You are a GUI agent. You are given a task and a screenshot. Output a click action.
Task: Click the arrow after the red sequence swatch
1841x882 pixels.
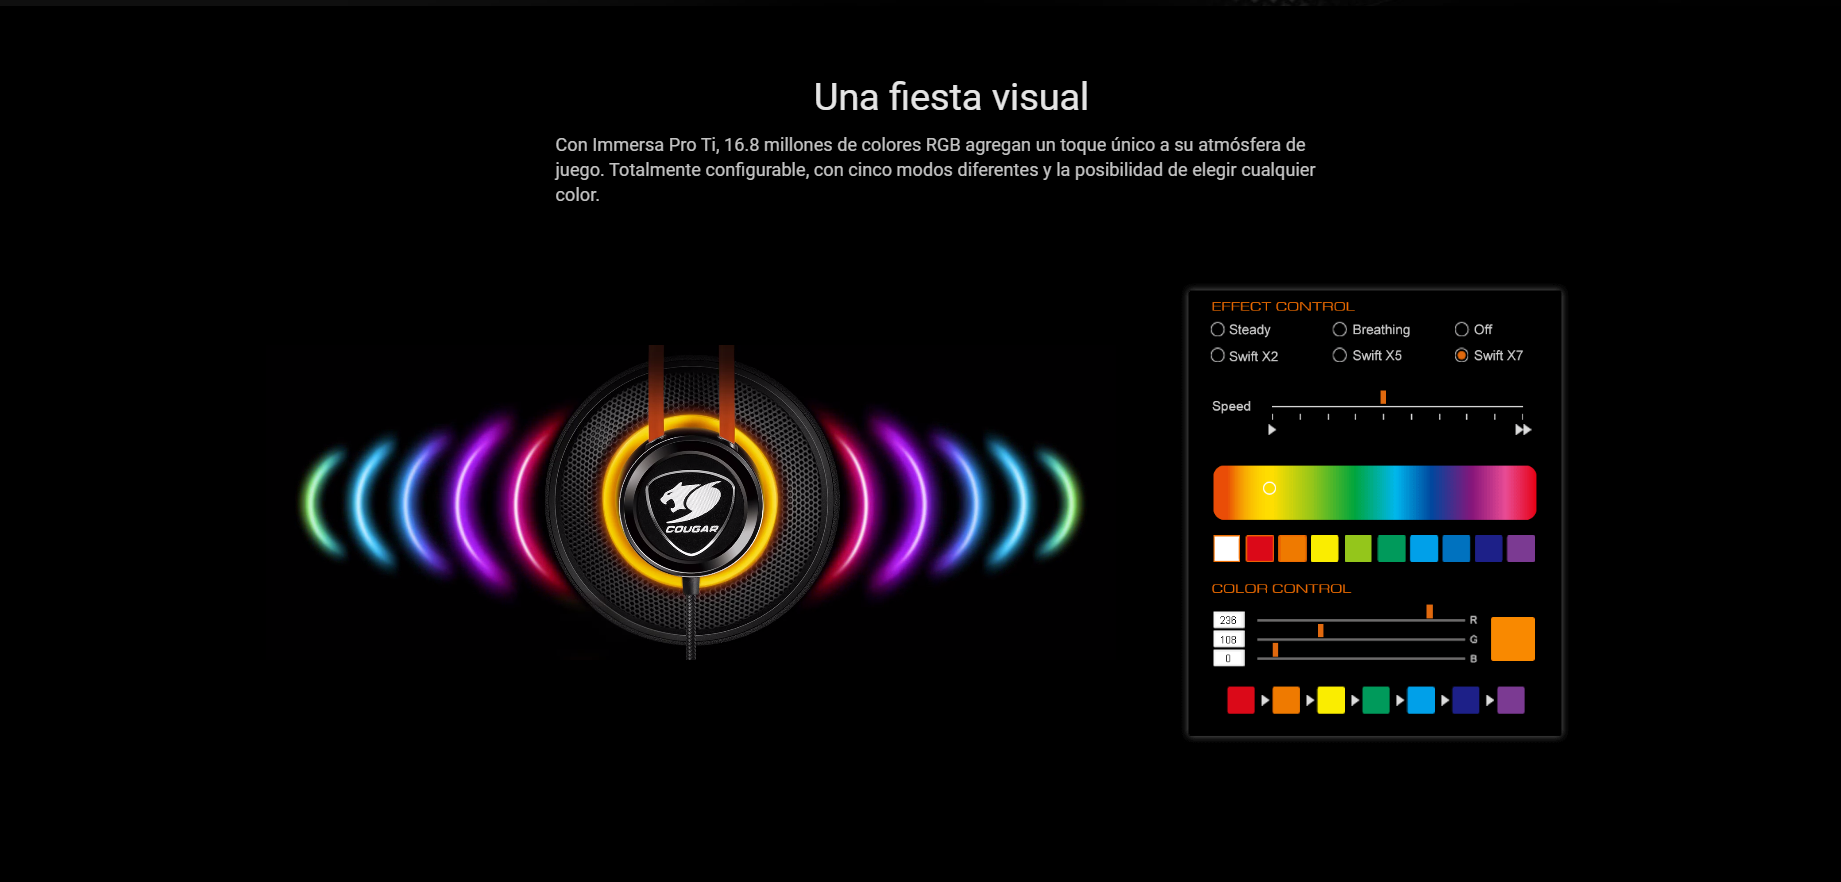(x=1265, y=701)
